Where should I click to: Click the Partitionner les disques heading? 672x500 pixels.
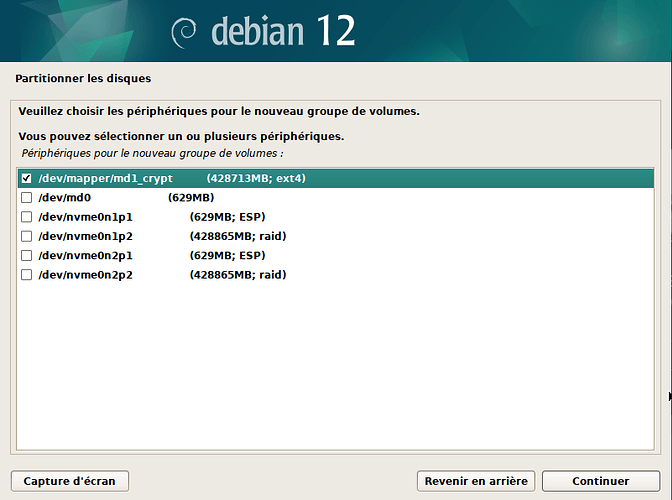point(83,78)
